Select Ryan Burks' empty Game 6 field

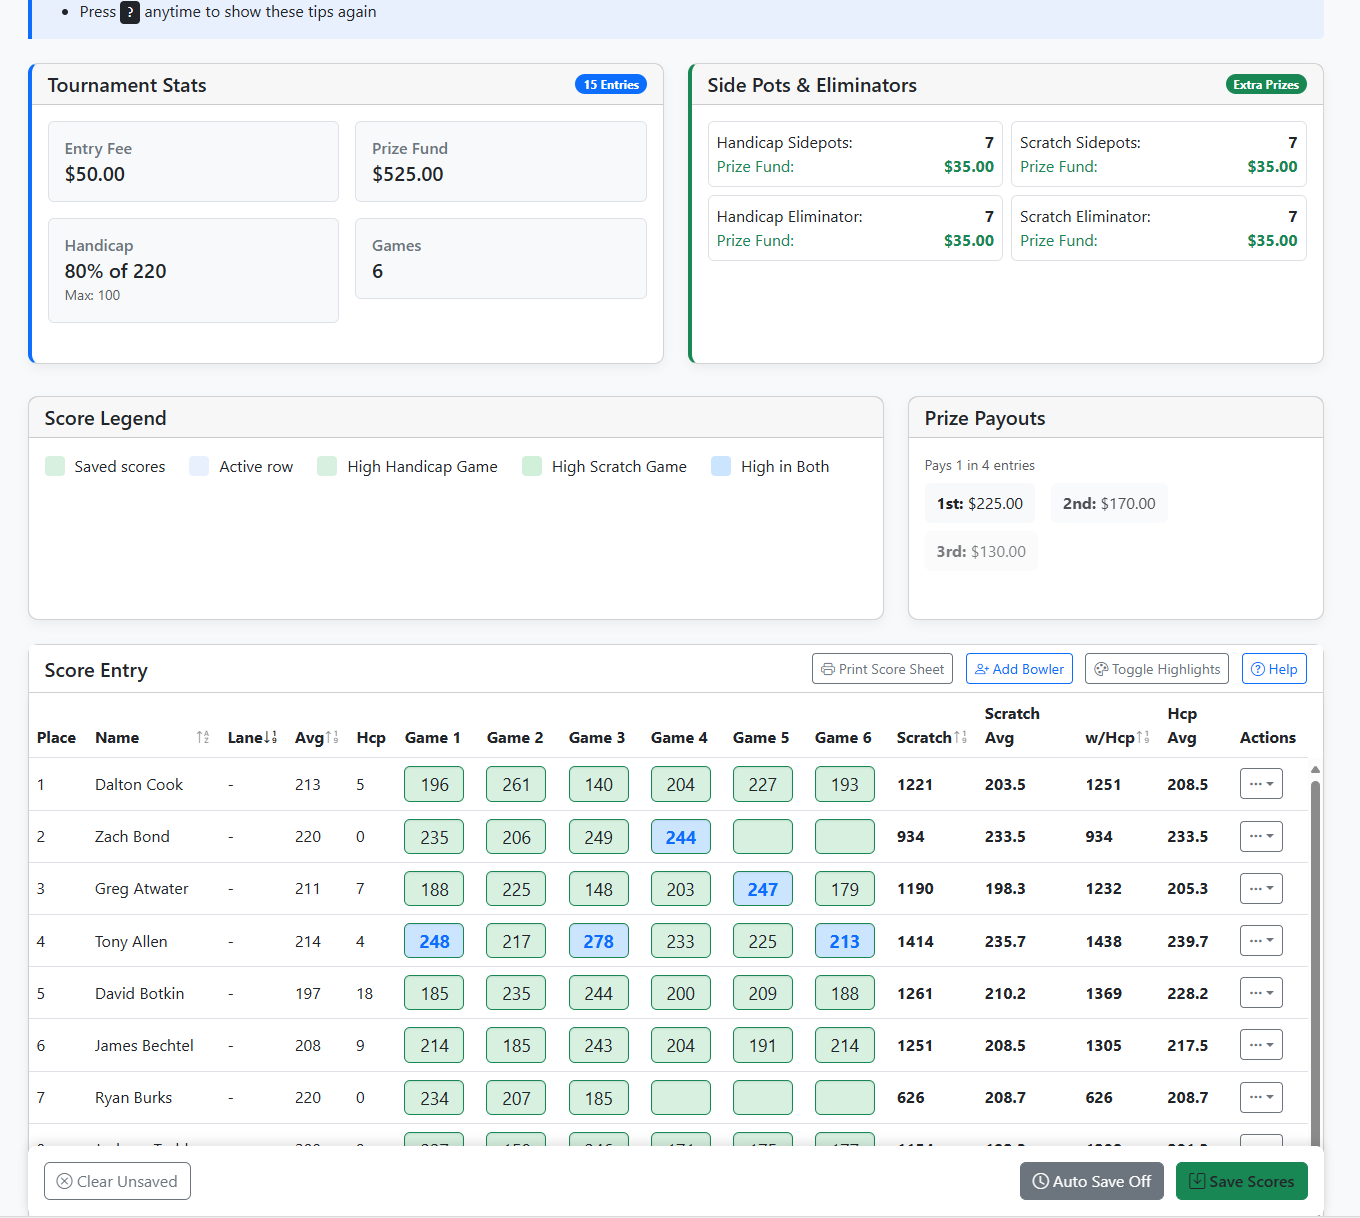click(844, 1098)
